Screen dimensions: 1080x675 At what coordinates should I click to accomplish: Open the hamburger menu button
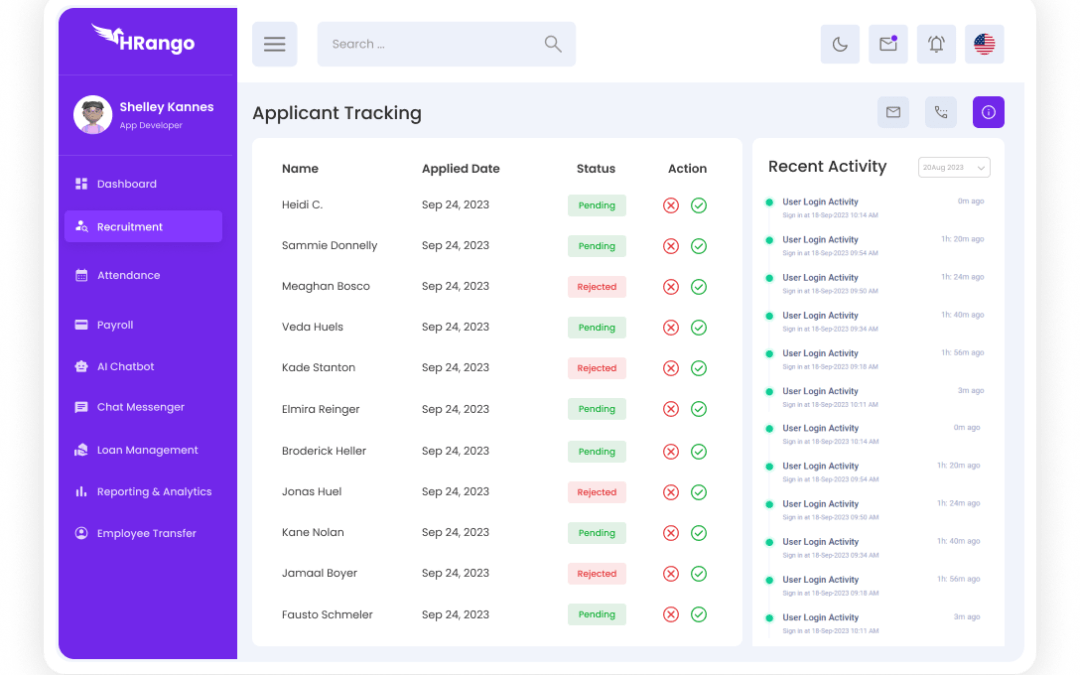[274, 44]
